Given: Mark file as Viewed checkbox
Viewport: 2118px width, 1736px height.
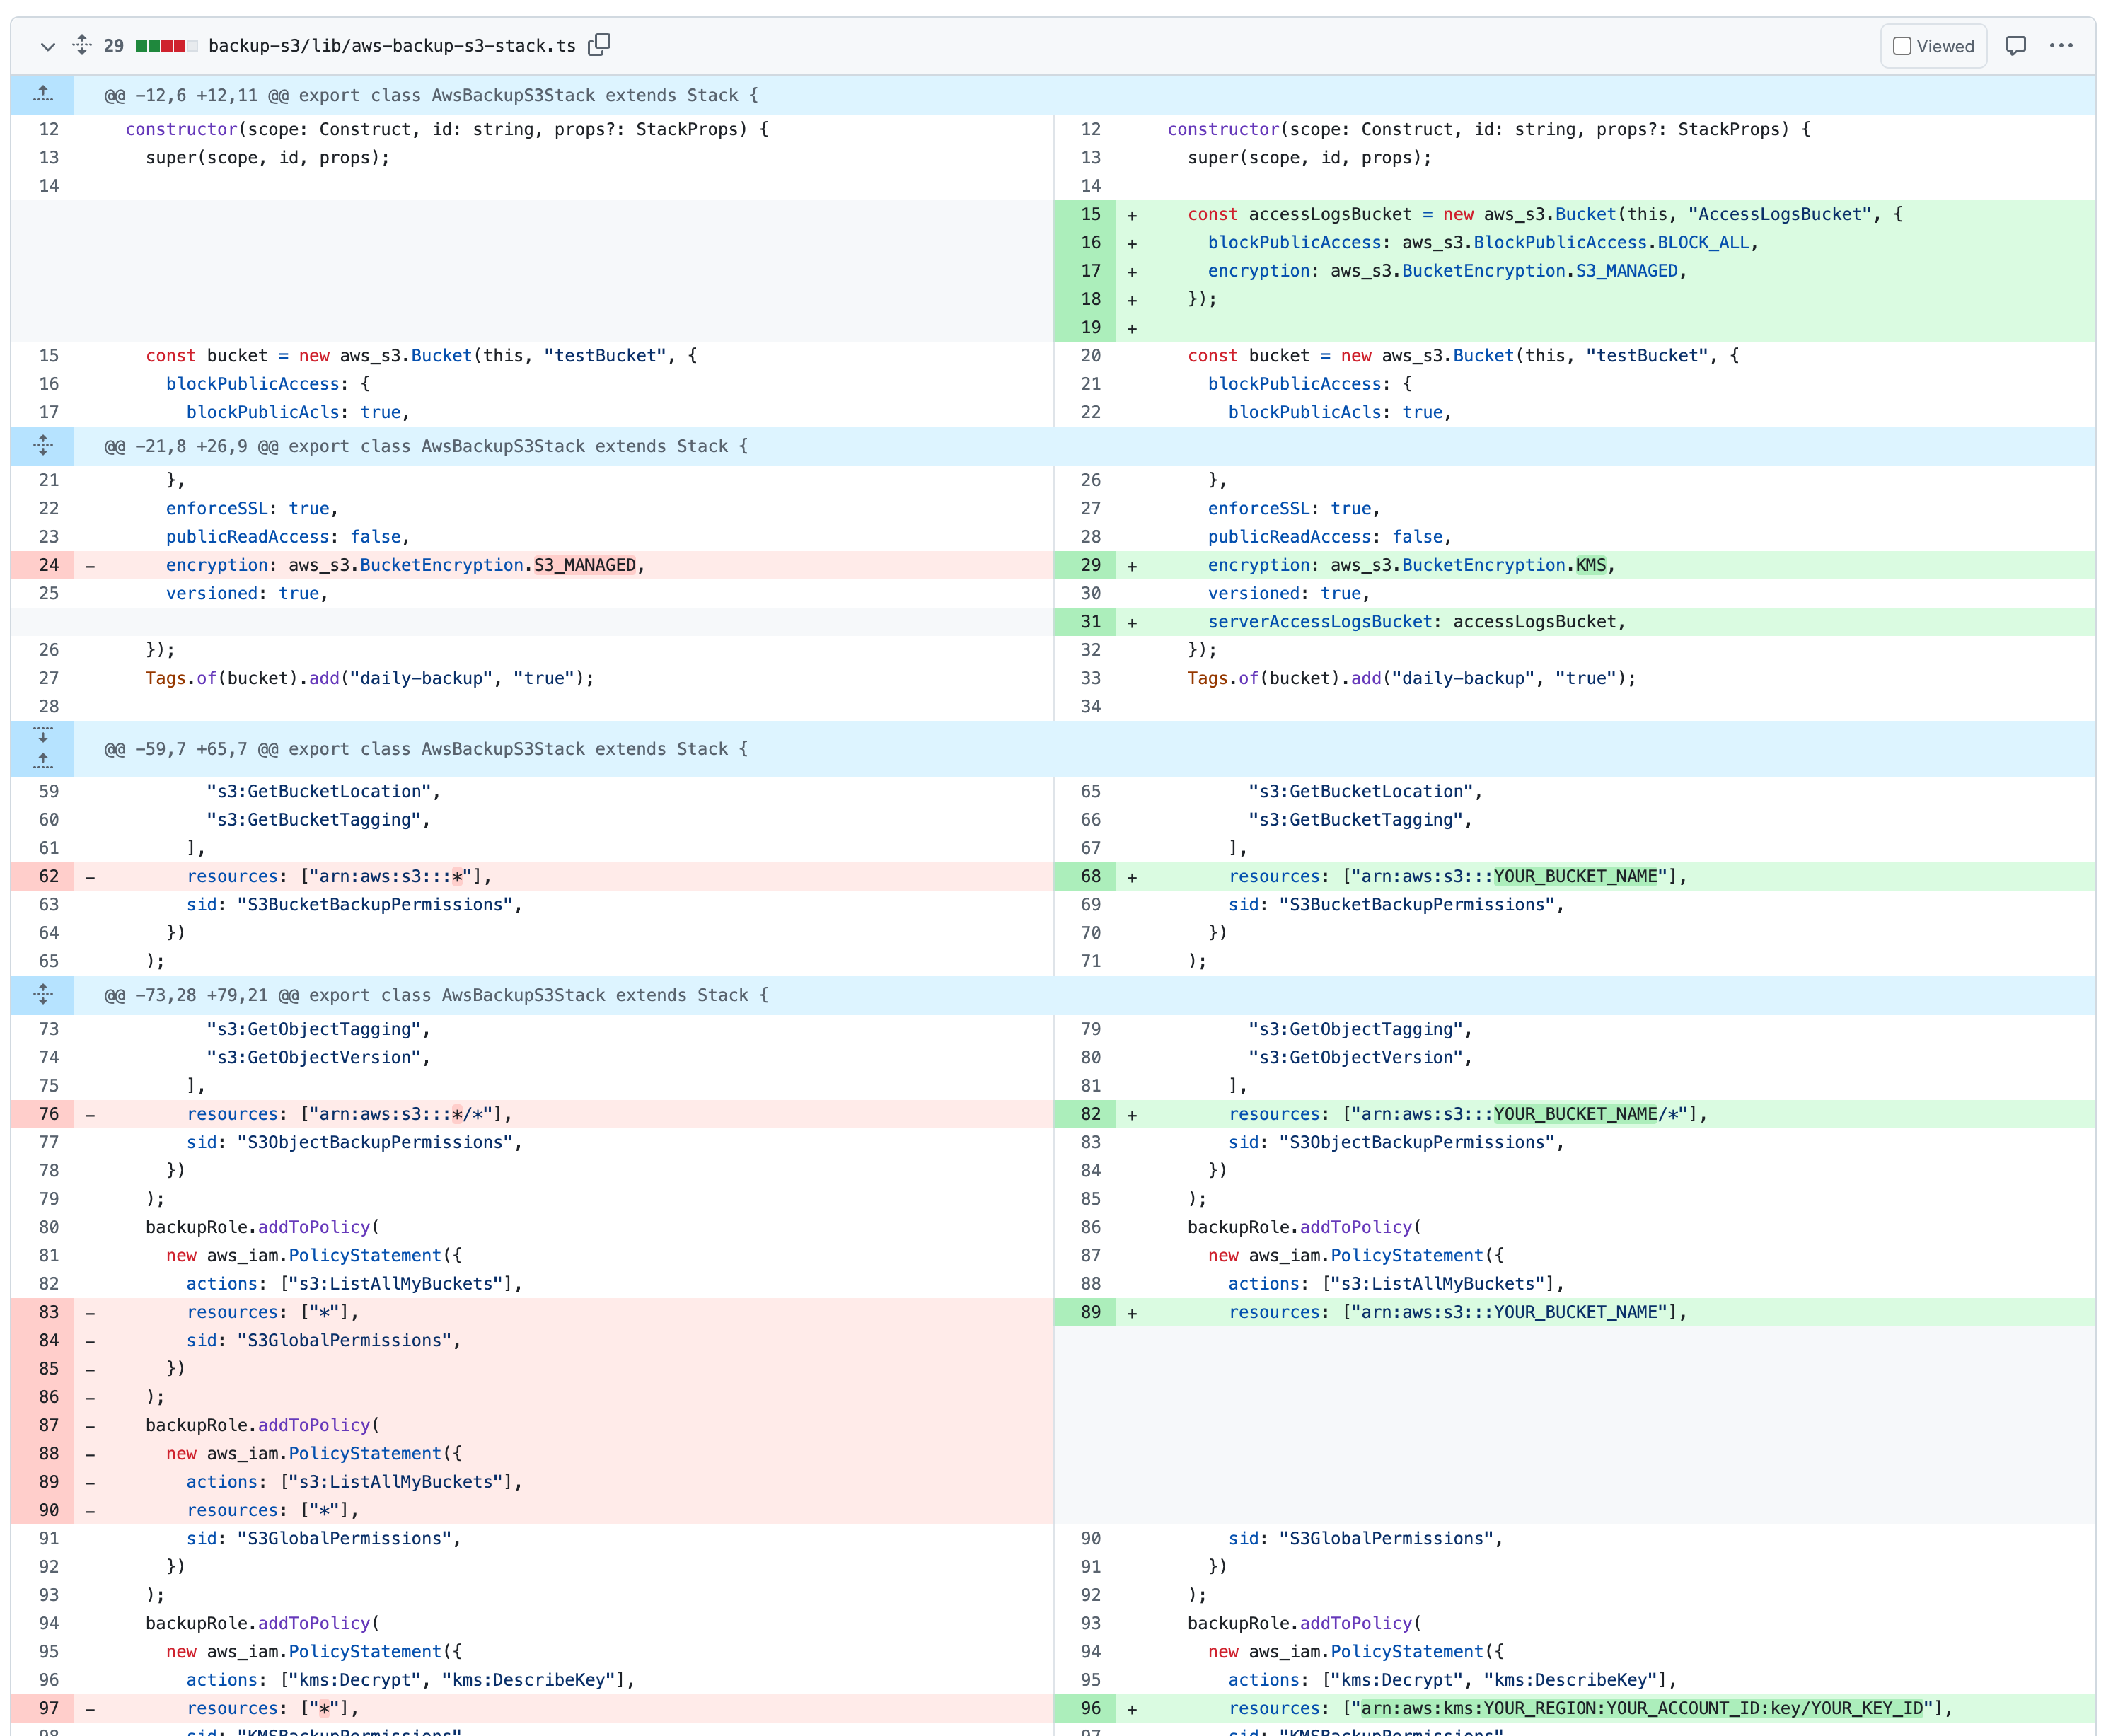Looking at the screenshot, I should [1902, 46].
